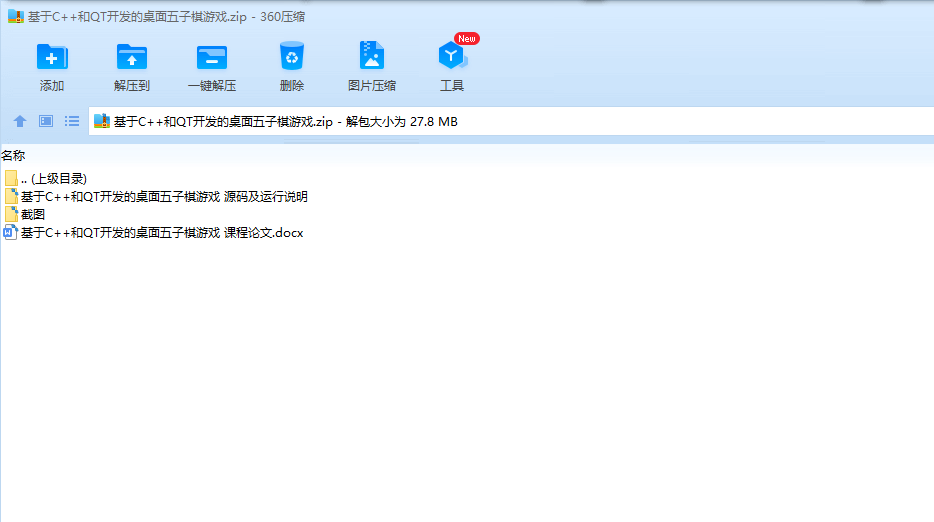Click the 解压到 (Extract to) icon
The width and height of the screenshot is (934, 522).
(x=132, y=67)
